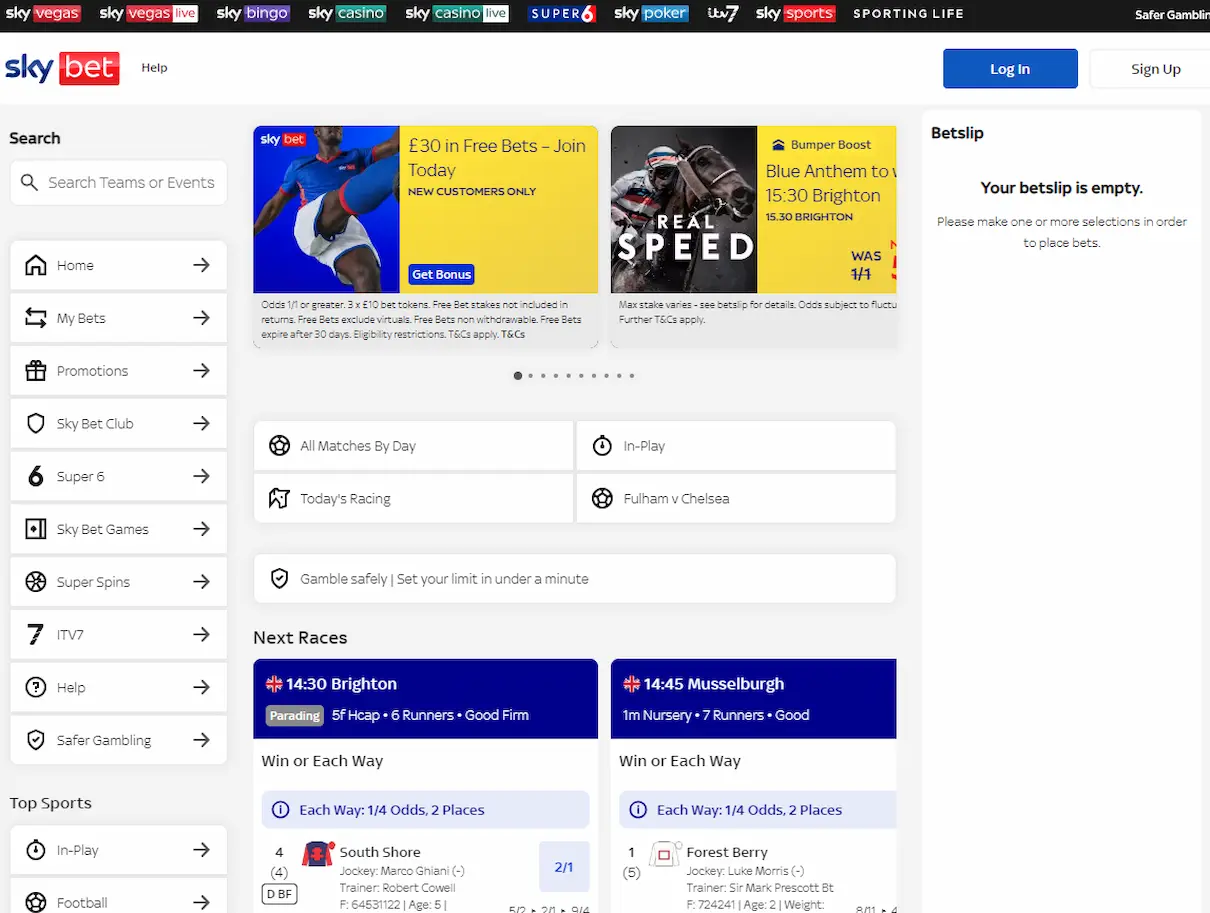Open the Safer Gambling row arrow
Screen dimensions: 1210x913
(x=201, y=741)
